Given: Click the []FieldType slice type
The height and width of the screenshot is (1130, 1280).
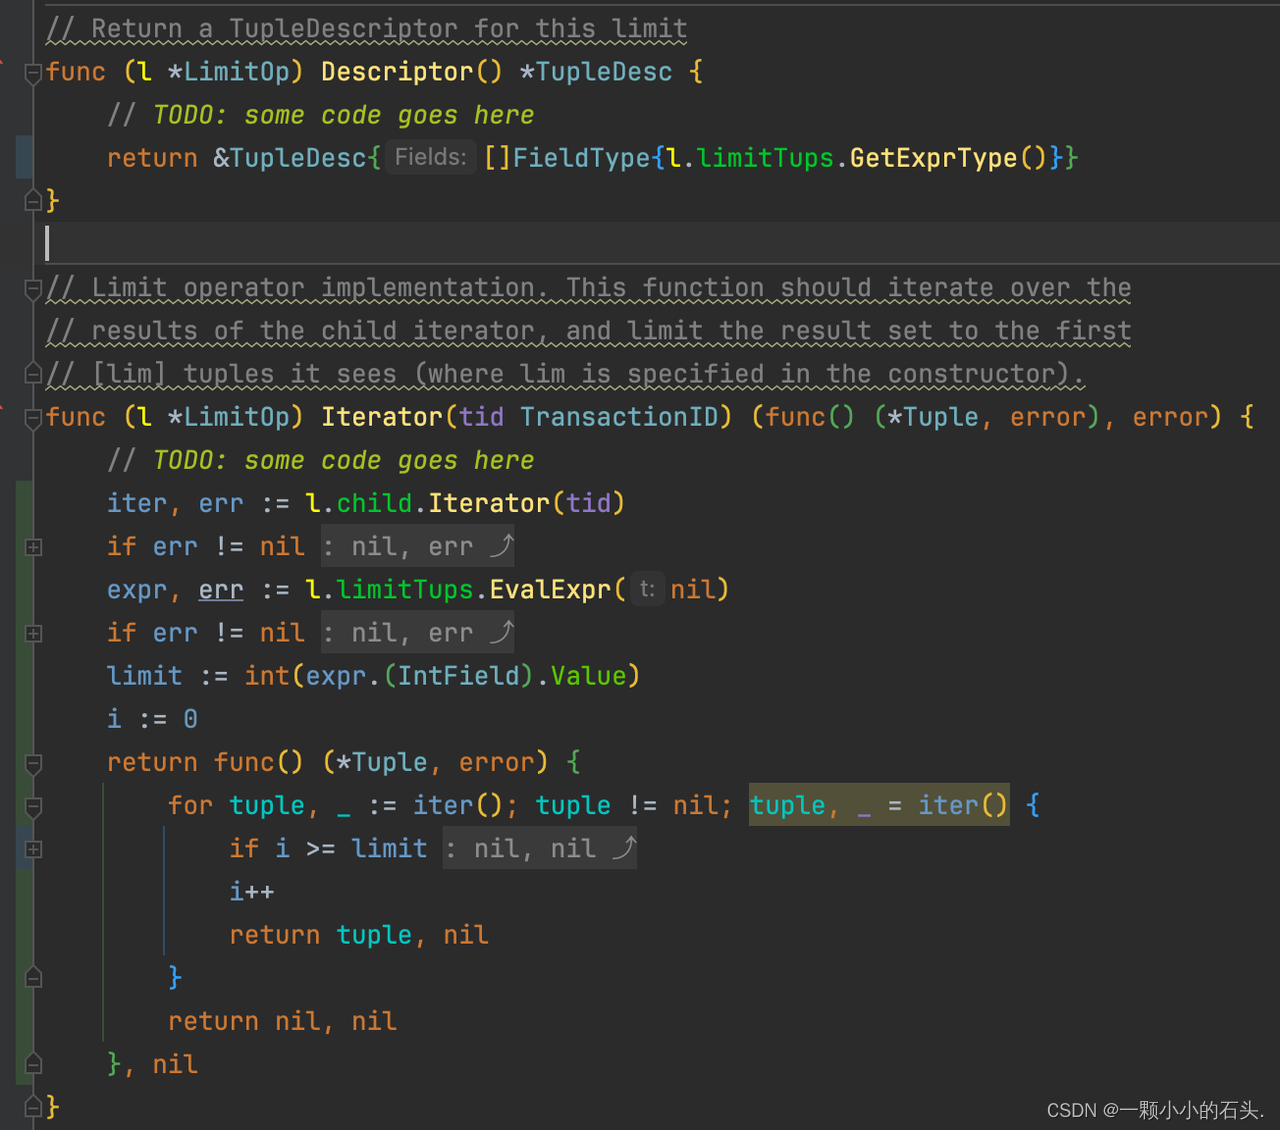Looking at the screenshot, I should (567, 158).
